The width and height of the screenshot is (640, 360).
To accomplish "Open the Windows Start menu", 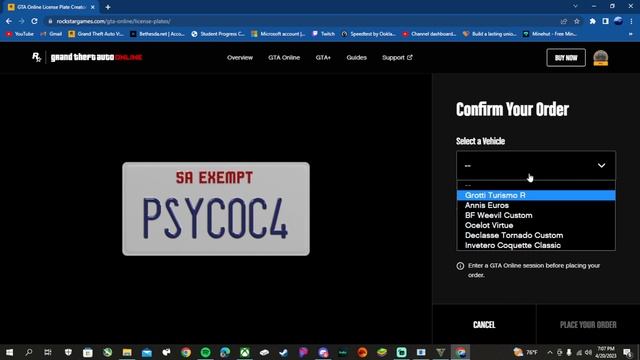I will pyautogui.click(x=9, y=352).
